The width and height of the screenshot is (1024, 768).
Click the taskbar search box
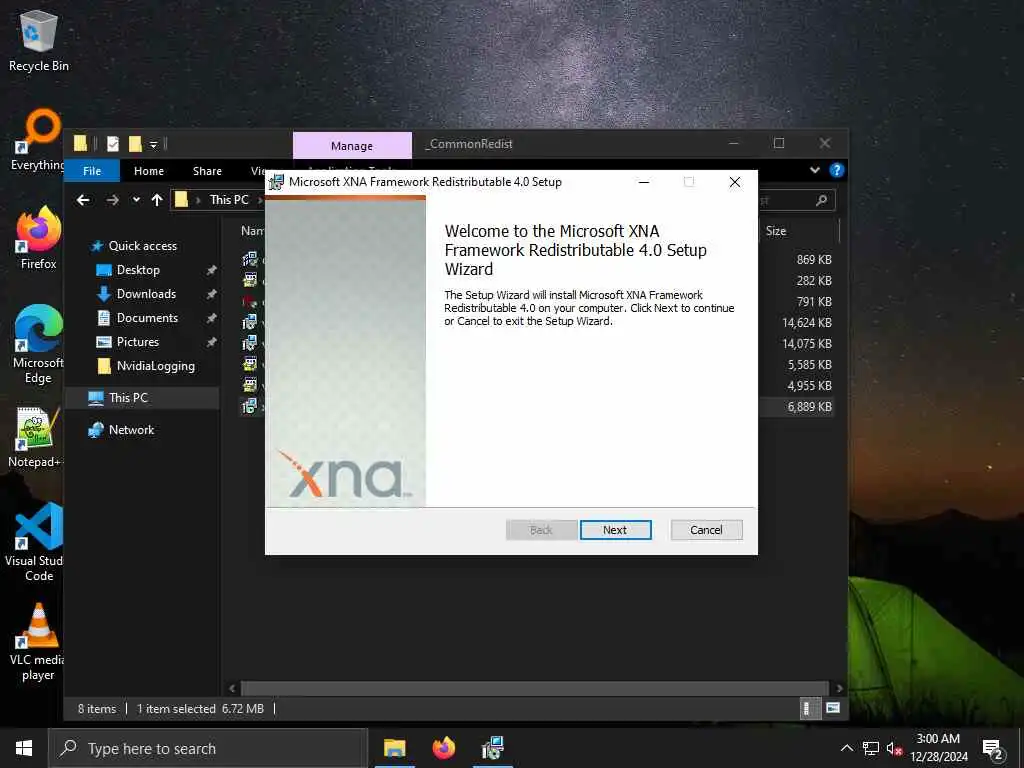click(208, 748)
